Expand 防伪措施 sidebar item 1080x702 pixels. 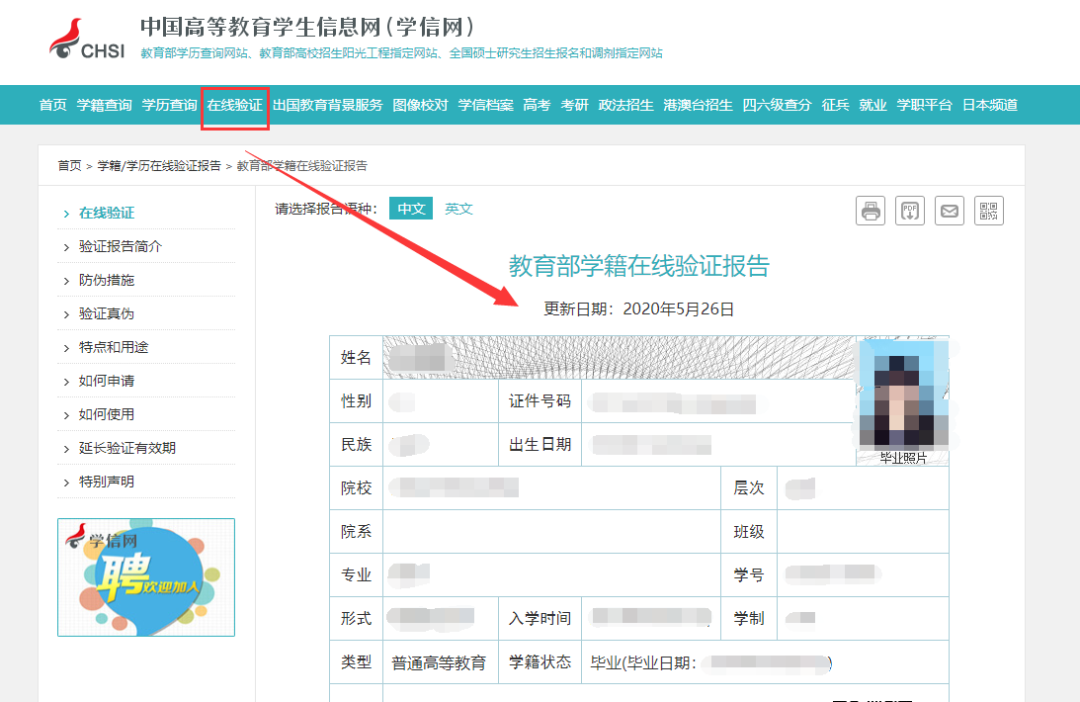(x=106, y=280)
